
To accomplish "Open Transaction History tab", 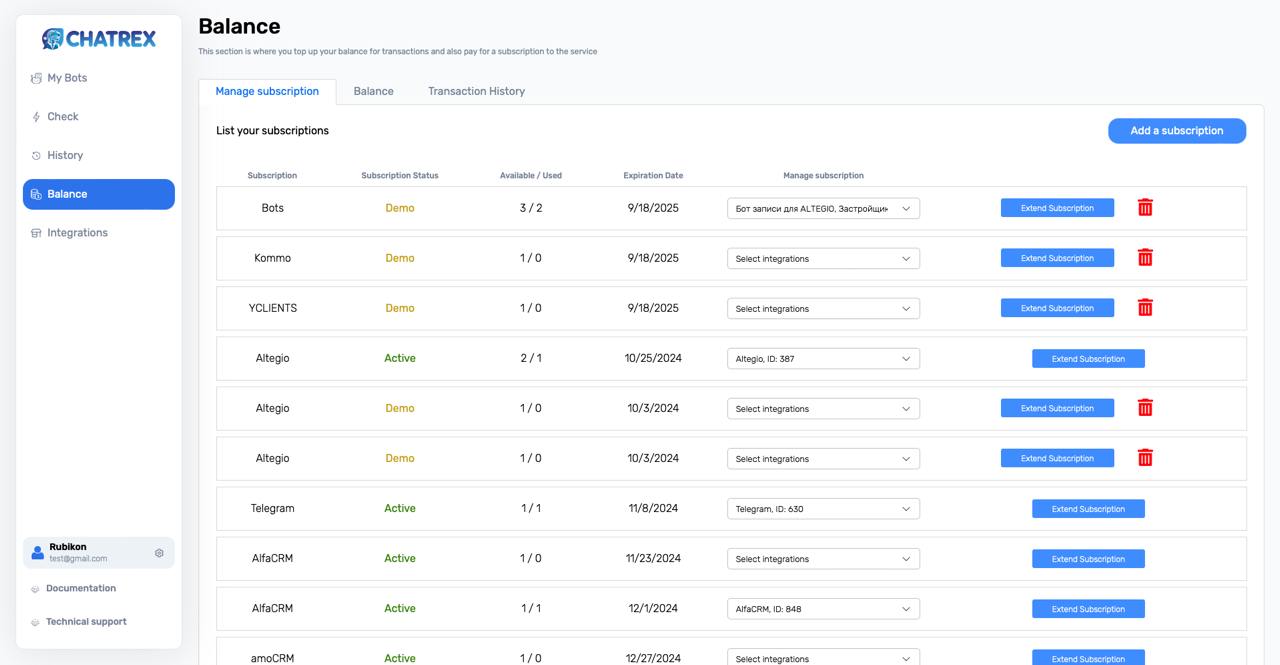I will tap(476, 91).
